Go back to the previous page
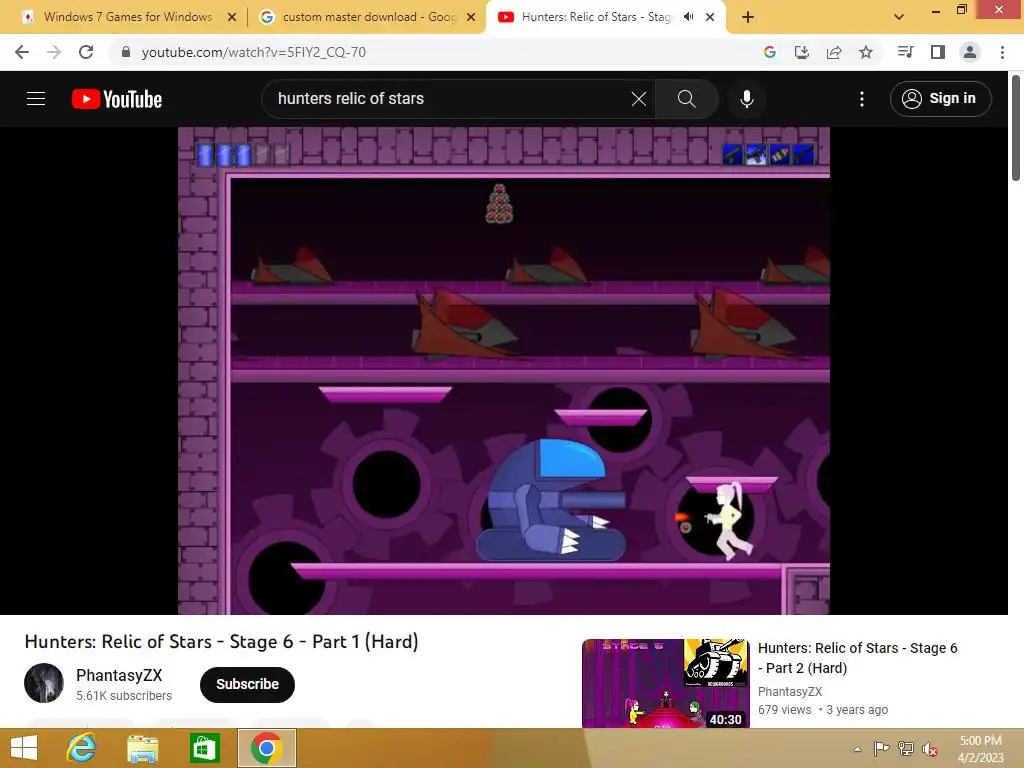The image size is (1024, 768). pyautogui.click(x=22, y=52)
